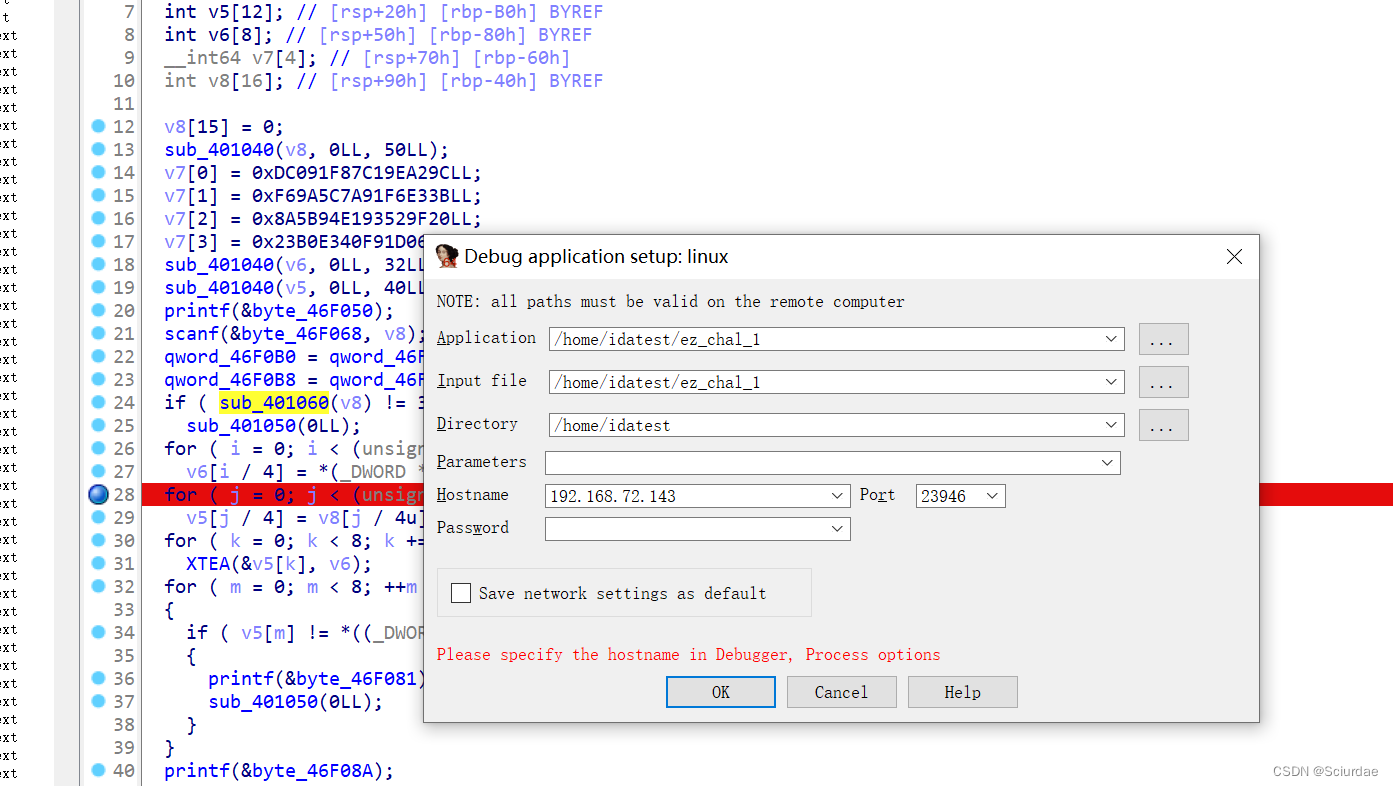Viewport: 1393px width, 786px height.
Task: Toggle breakpoint dot on line 36
Action: [98, 678]
